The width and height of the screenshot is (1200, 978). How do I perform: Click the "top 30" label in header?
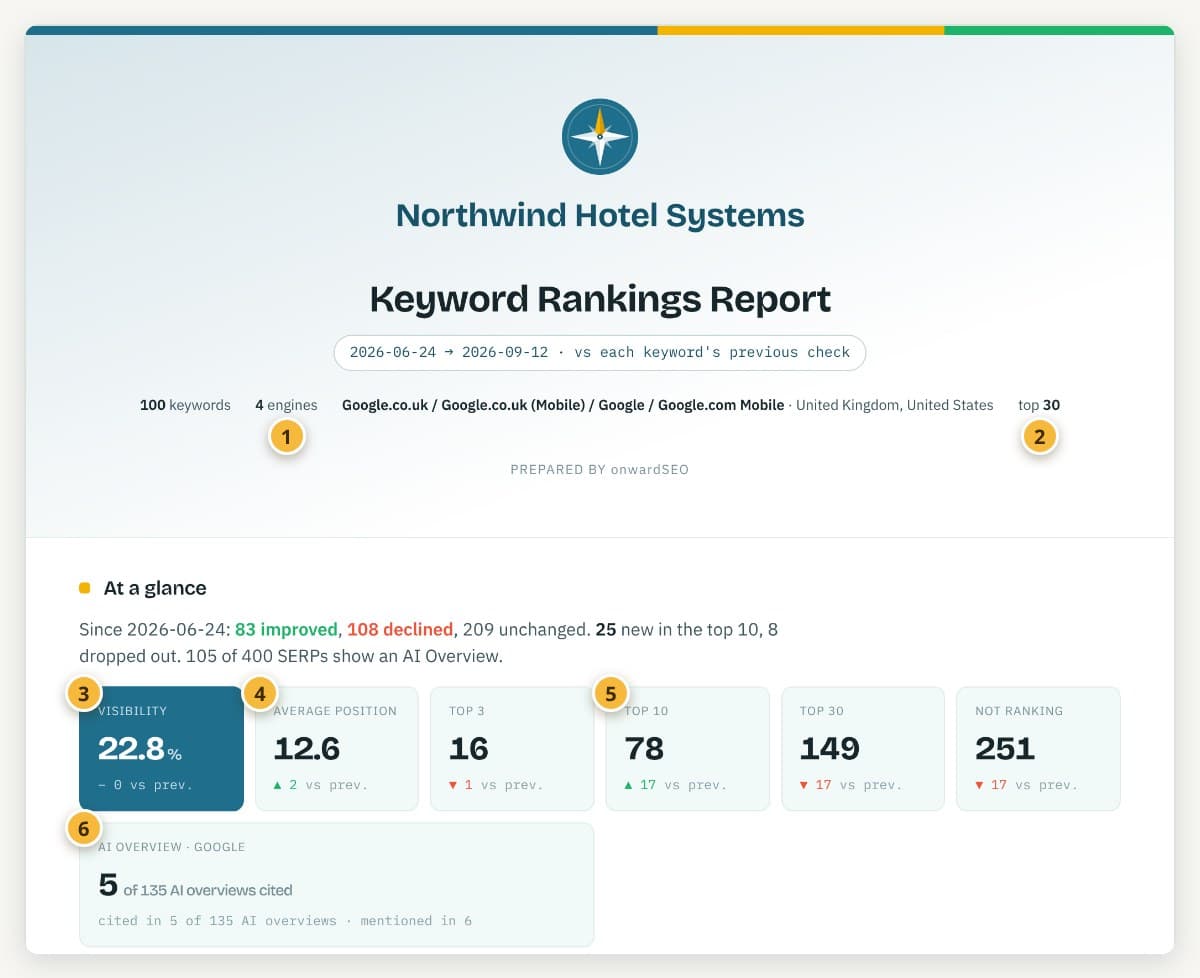coord(1039,405)
